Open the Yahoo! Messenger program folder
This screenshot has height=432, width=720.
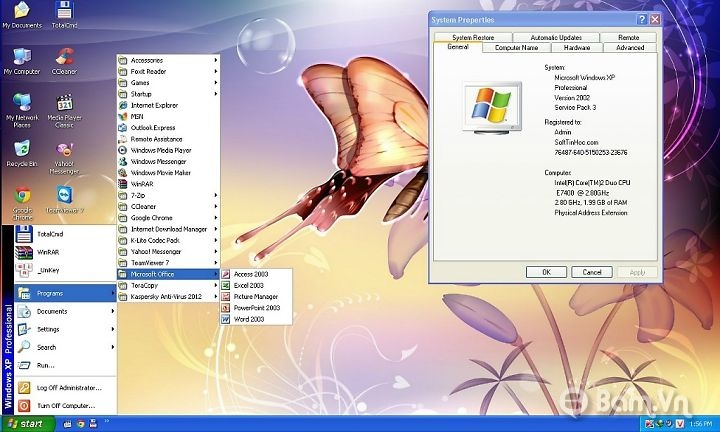[x=169, y=252]
